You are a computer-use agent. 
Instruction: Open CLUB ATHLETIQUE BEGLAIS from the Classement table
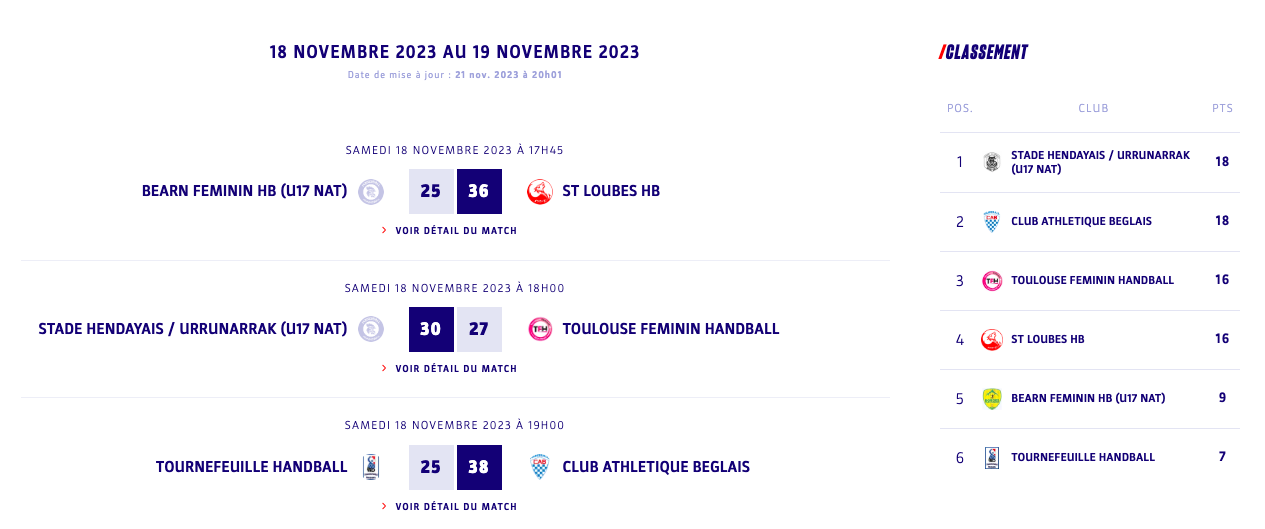point(1081,221)
